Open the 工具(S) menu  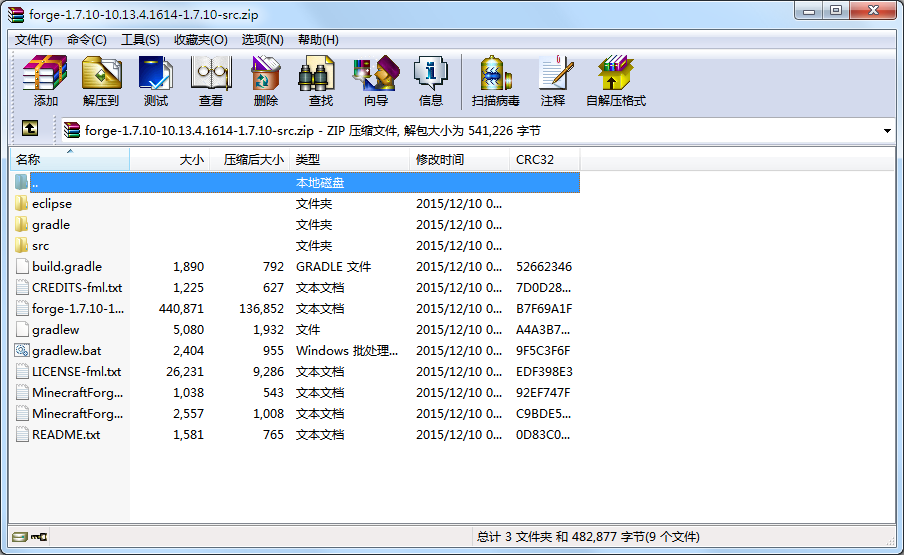click(x=140, y=40)
